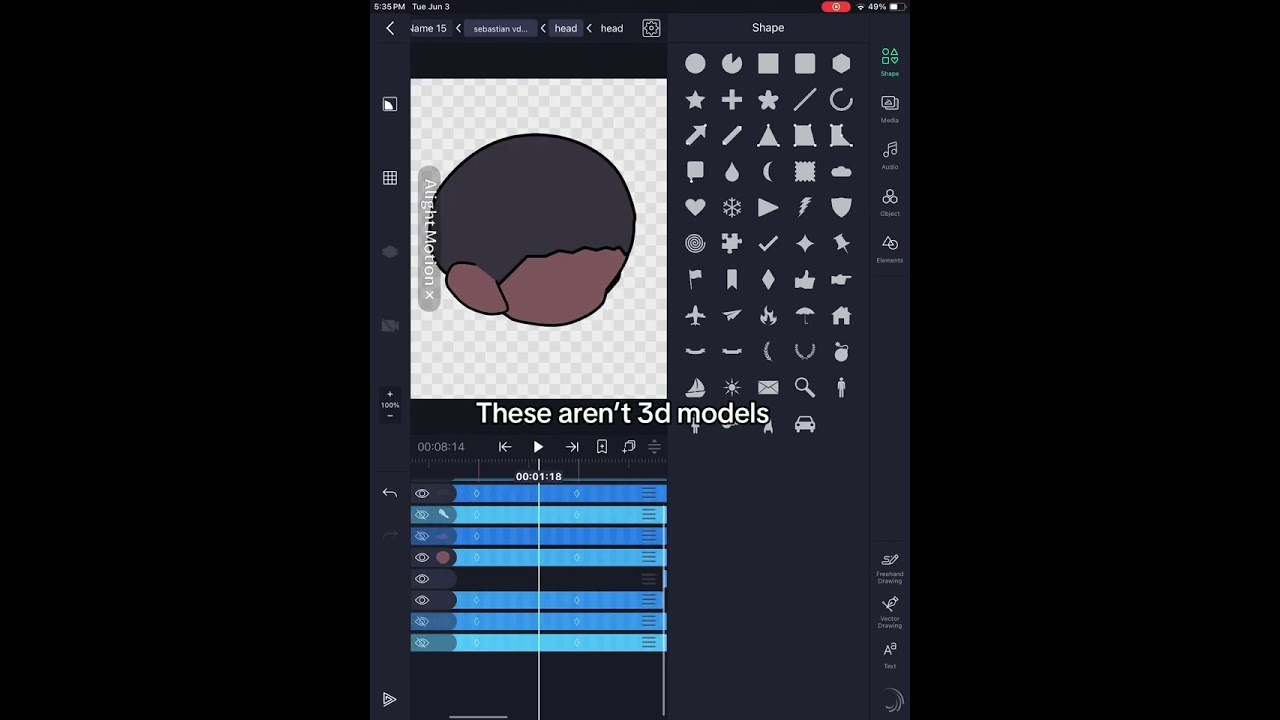
Task: Jump to previous keyframe
Action: tap(505, 447)
